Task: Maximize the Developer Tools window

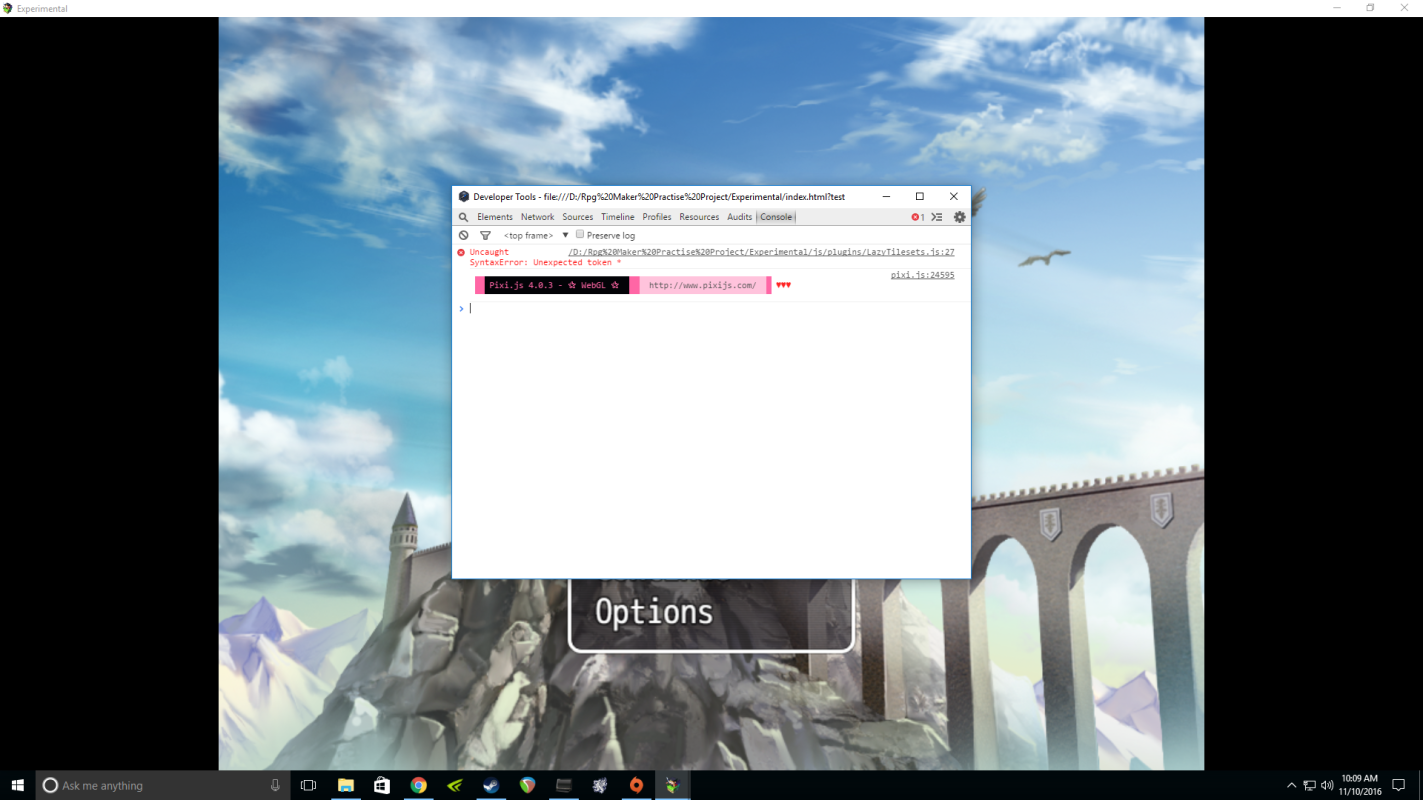Action: tap(920, 197)
